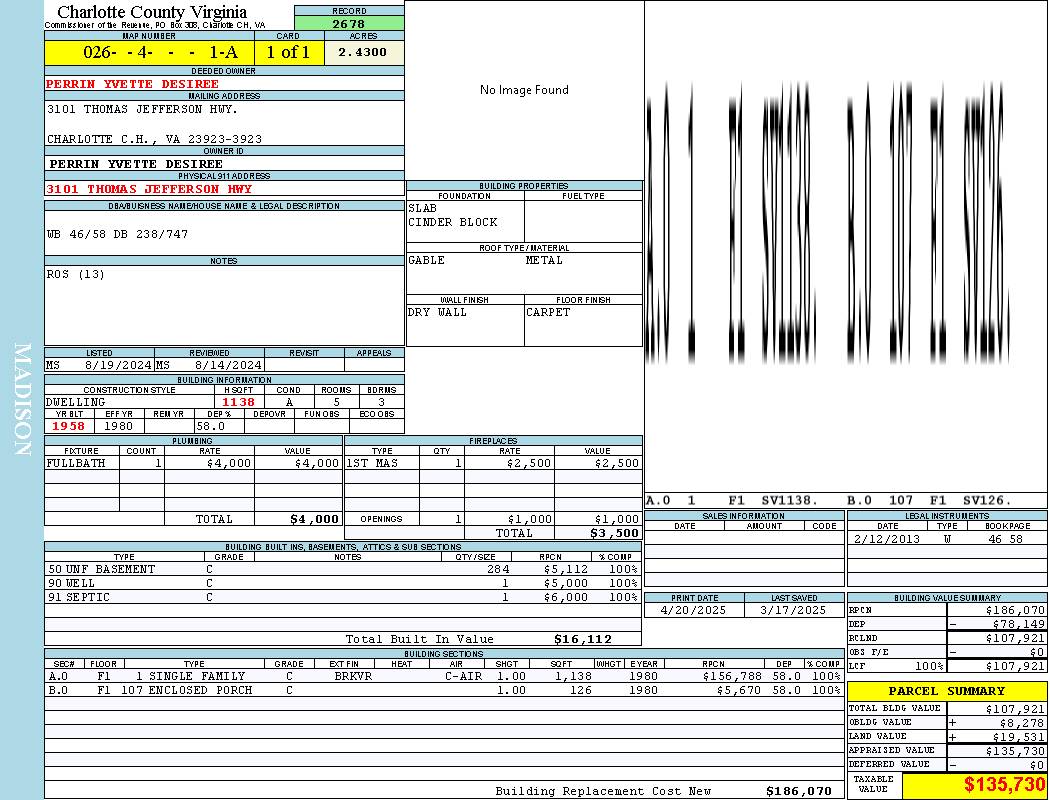
Task: Click the 50 UNF BASEMENT row
Action: [343, 569]
